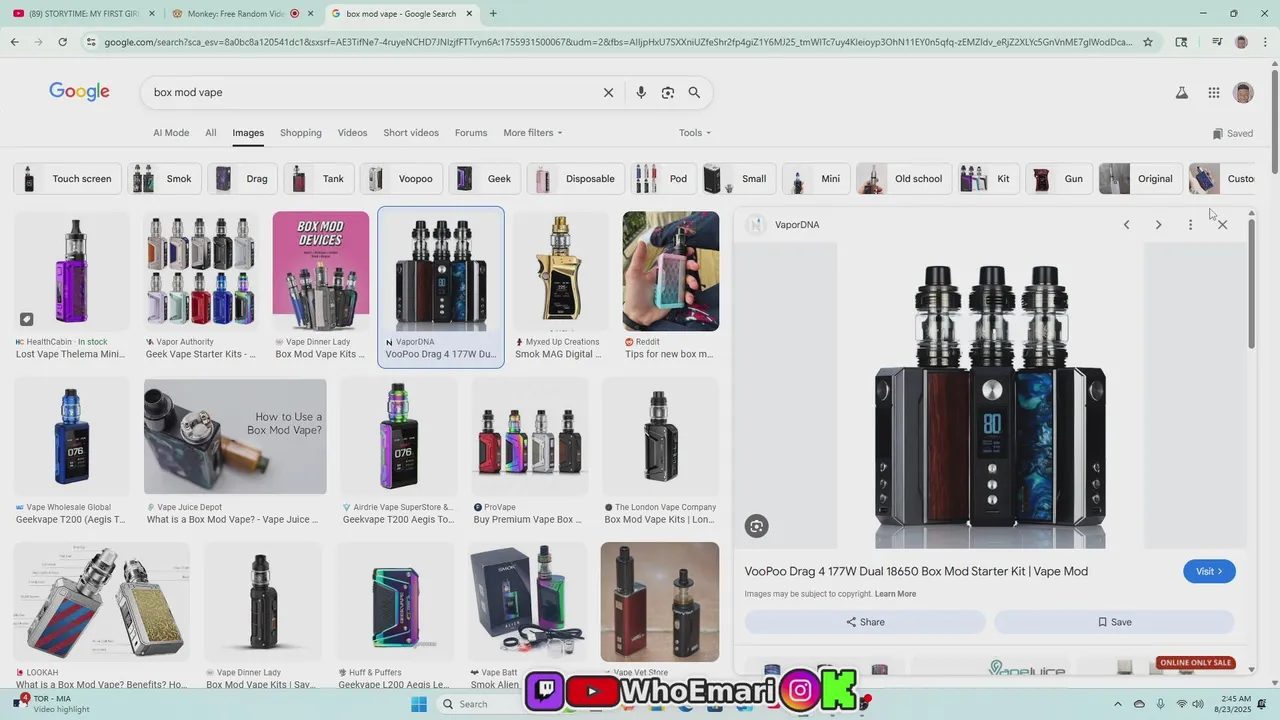
Task: Close the image preview panel
Action: [1222, 225]
